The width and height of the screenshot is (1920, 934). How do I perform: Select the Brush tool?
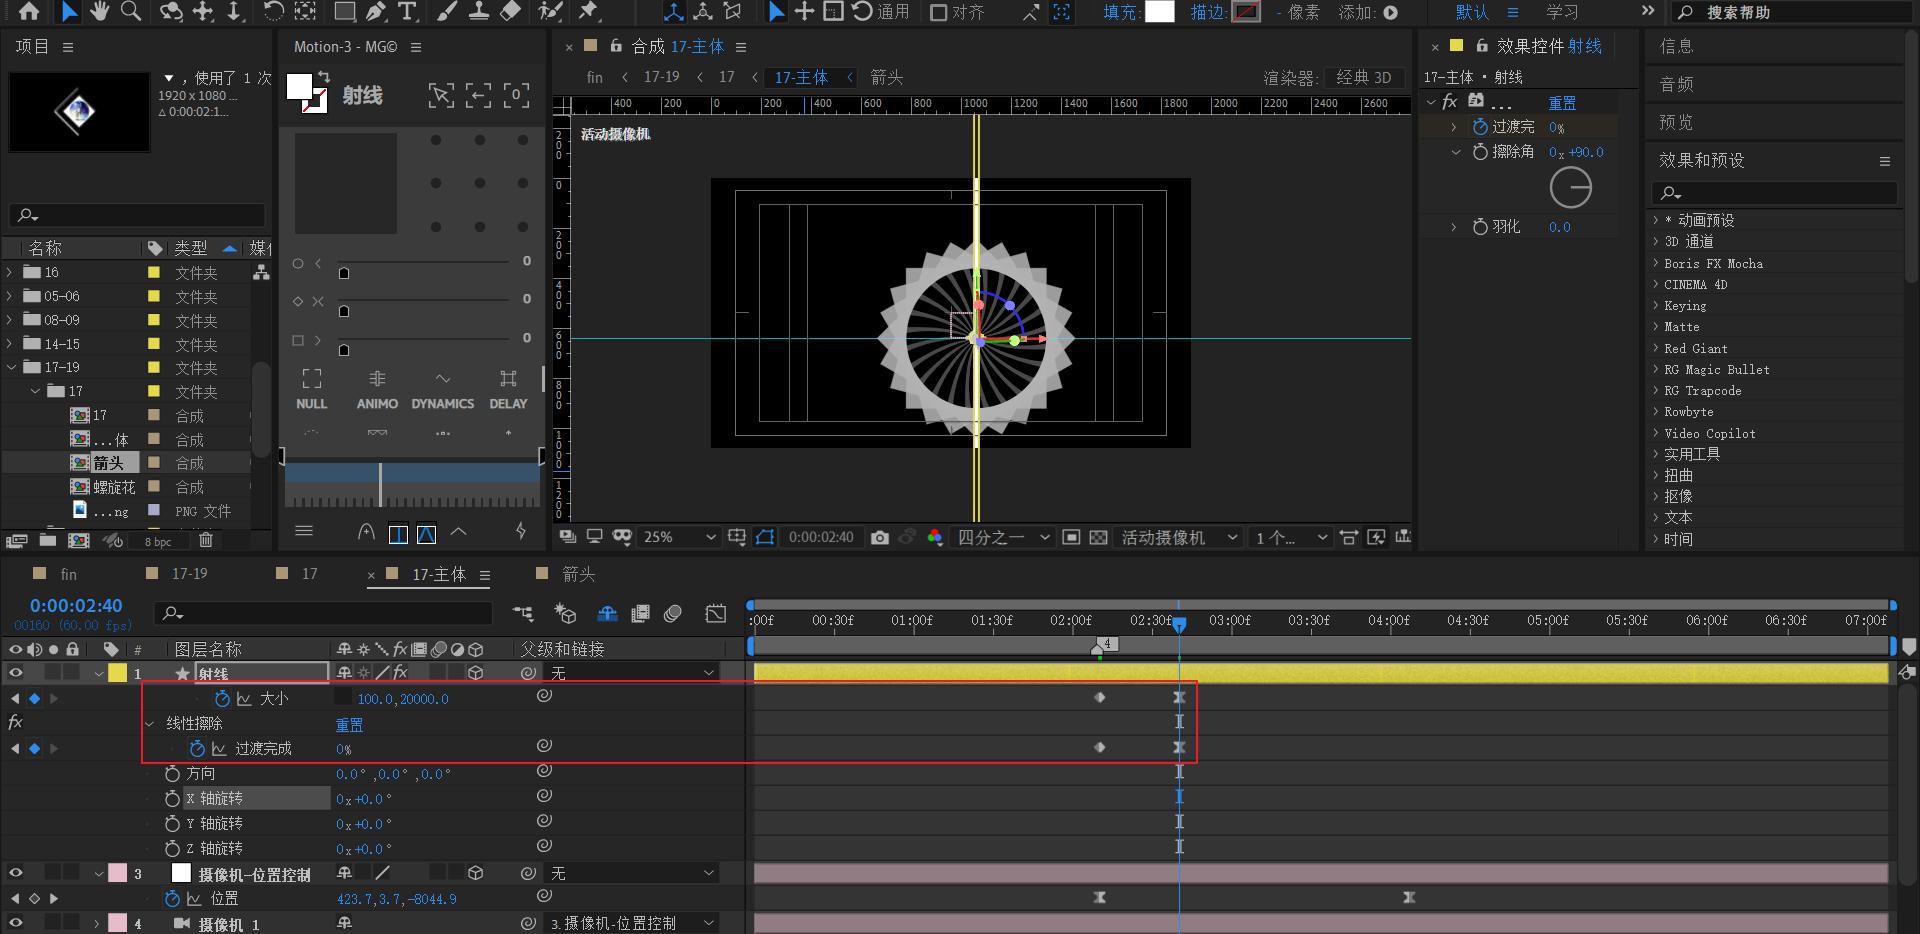pos(447,11)
